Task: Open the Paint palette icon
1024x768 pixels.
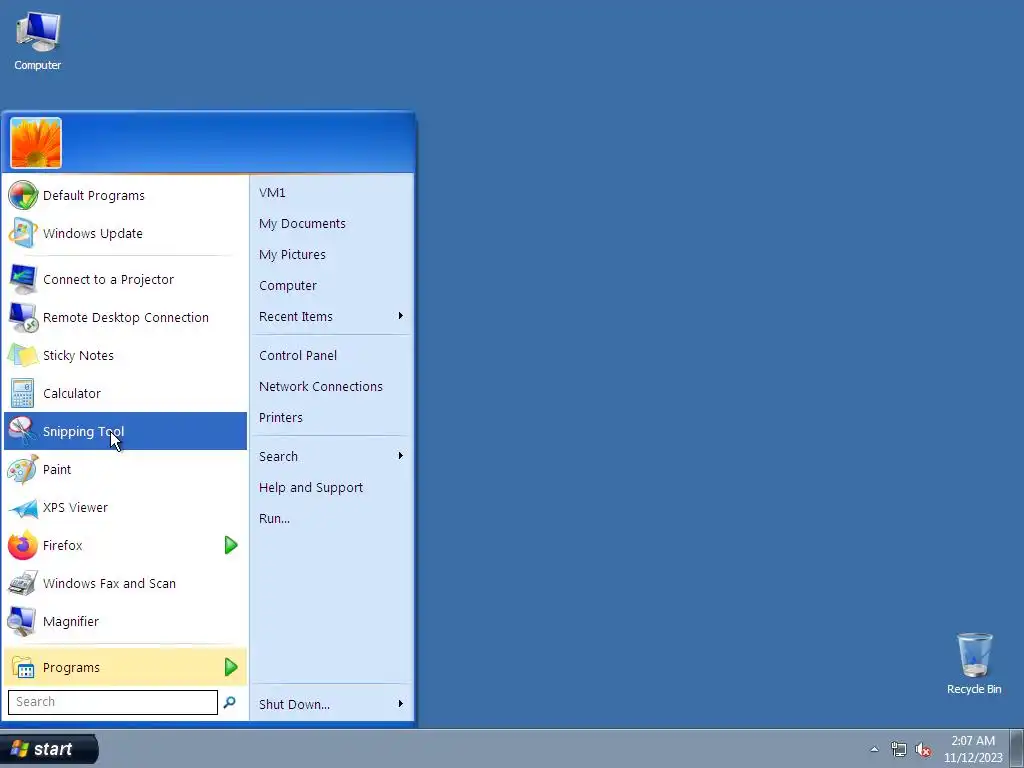Action: 23,470
